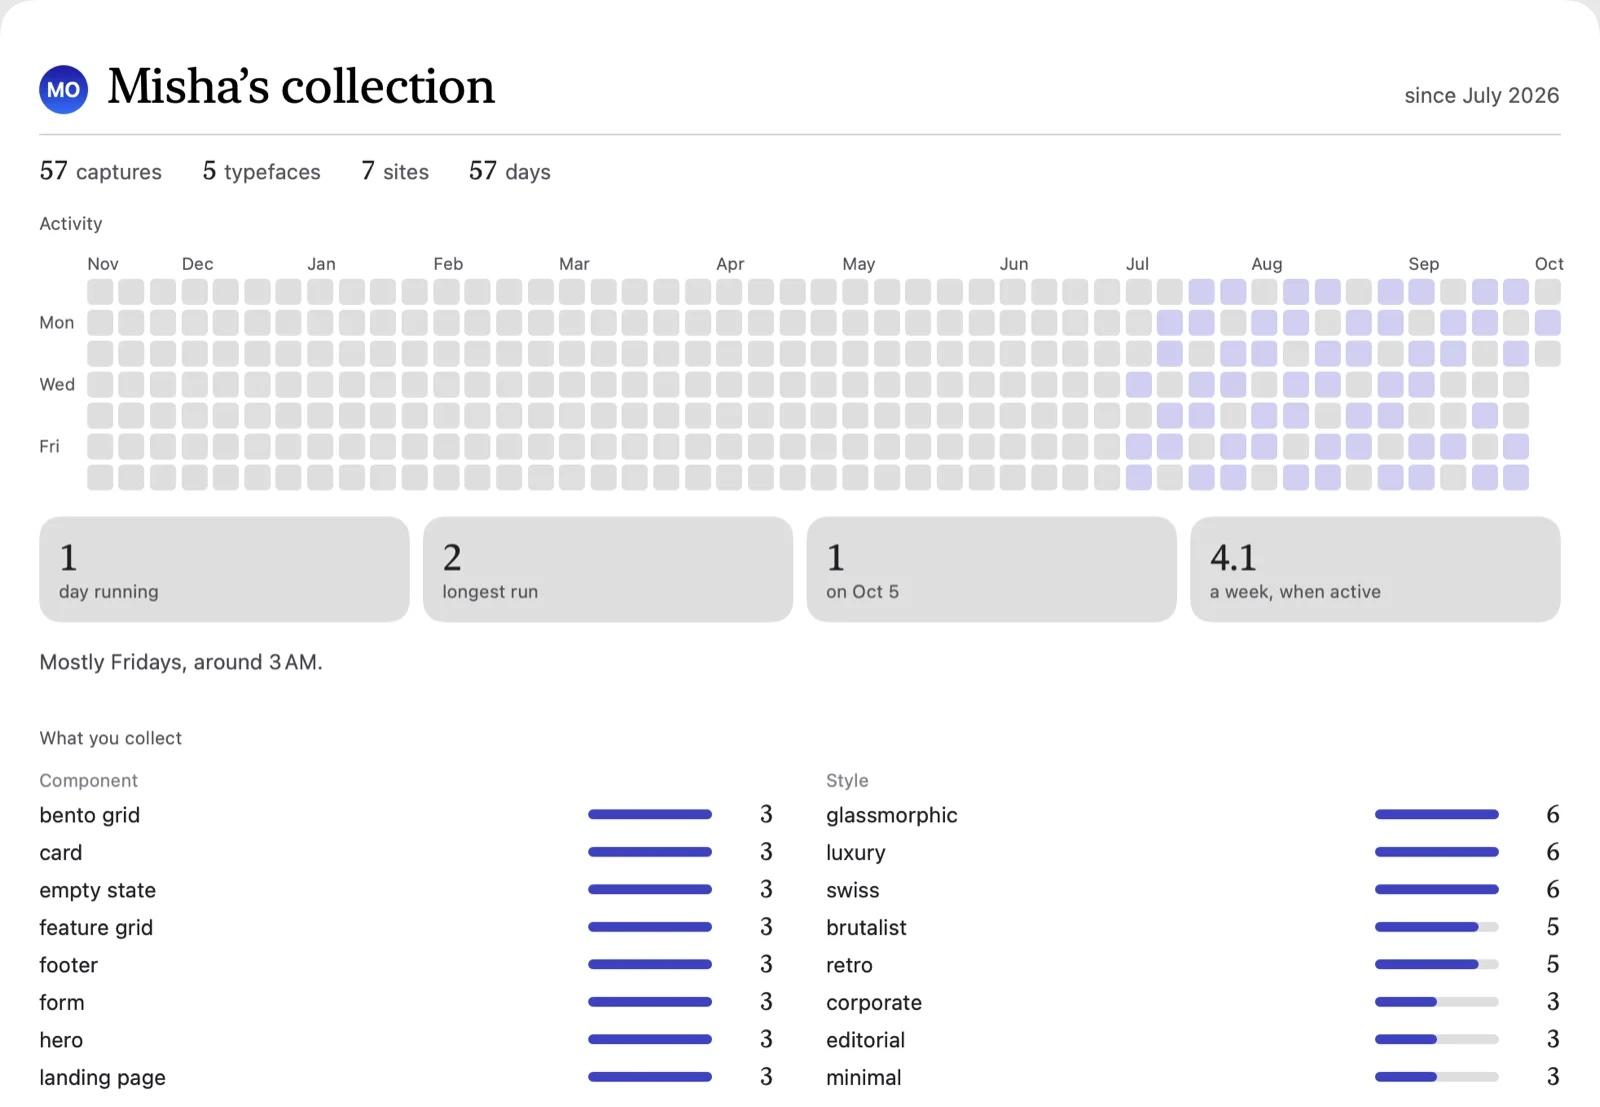Select the 'landing page' component row
The height and width of the screenshot is (1107, 1600).
[406, 1077]
